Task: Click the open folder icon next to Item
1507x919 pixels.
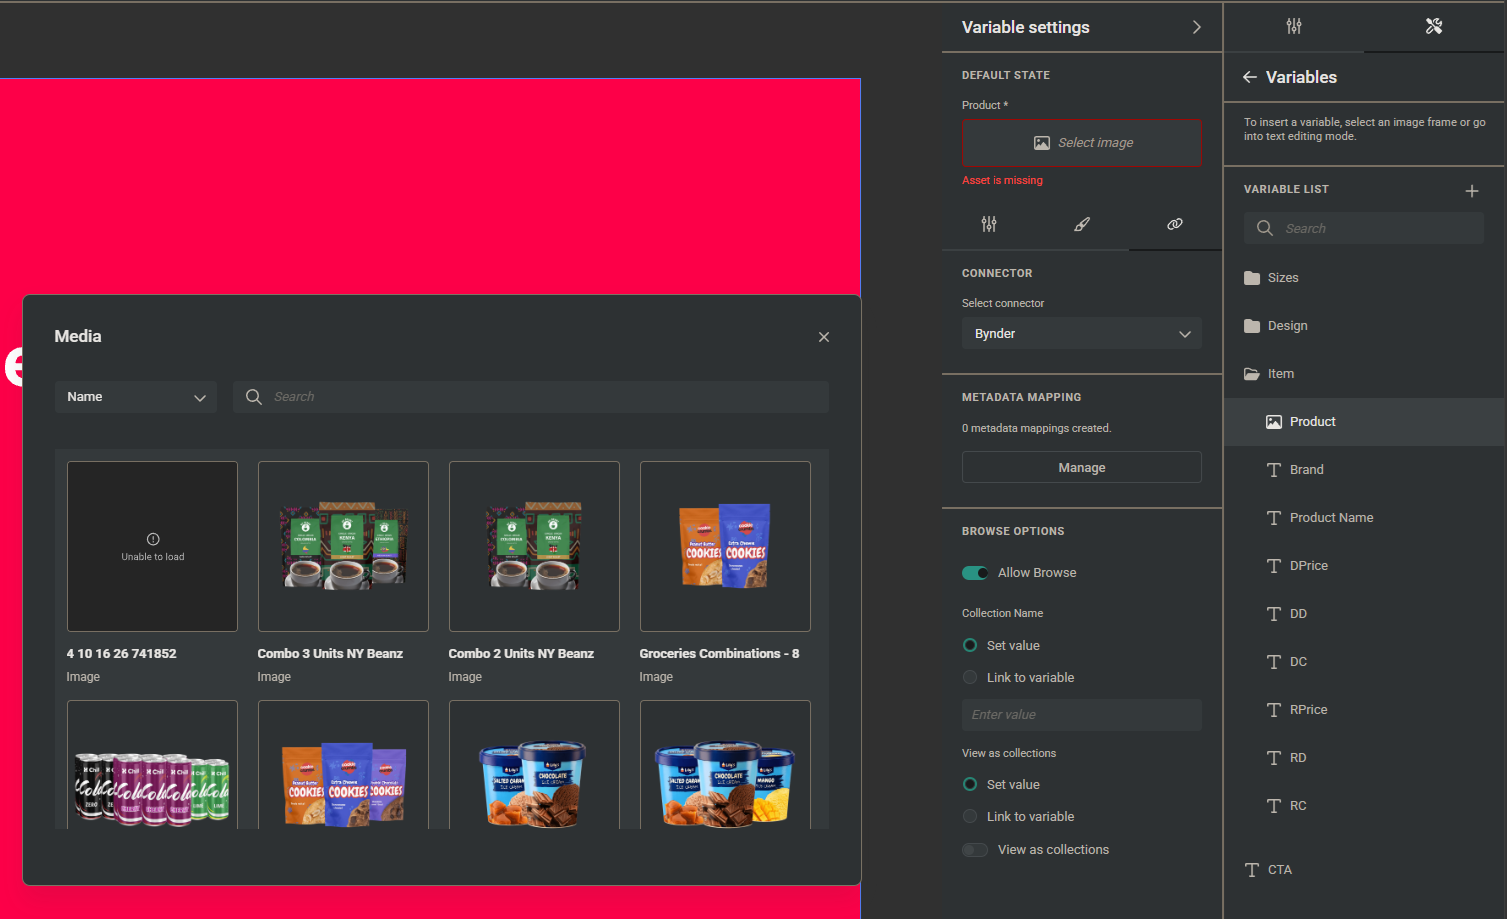Action: 1252,373
